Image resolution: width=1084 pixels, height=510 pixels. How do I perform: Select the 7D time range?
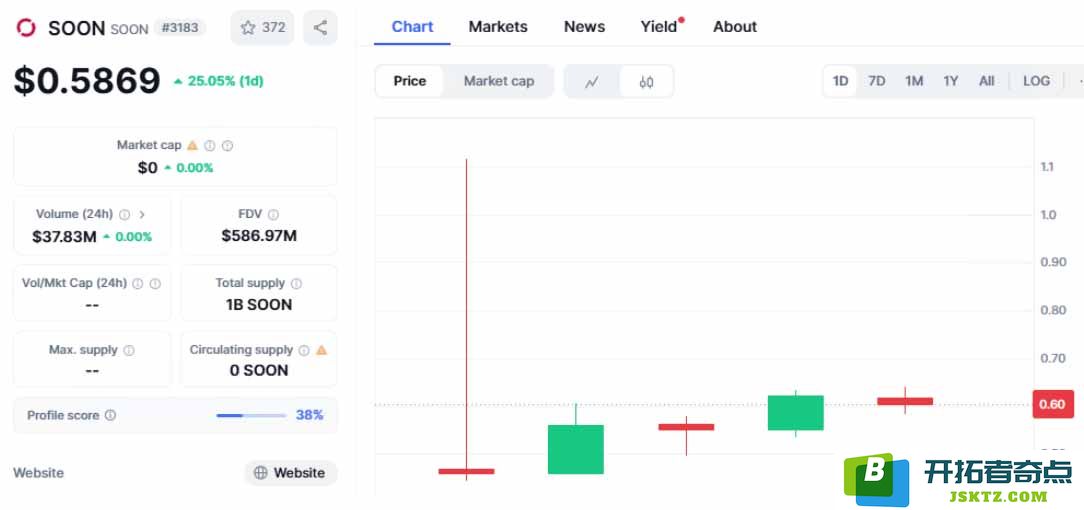click(x=877, y=81)
